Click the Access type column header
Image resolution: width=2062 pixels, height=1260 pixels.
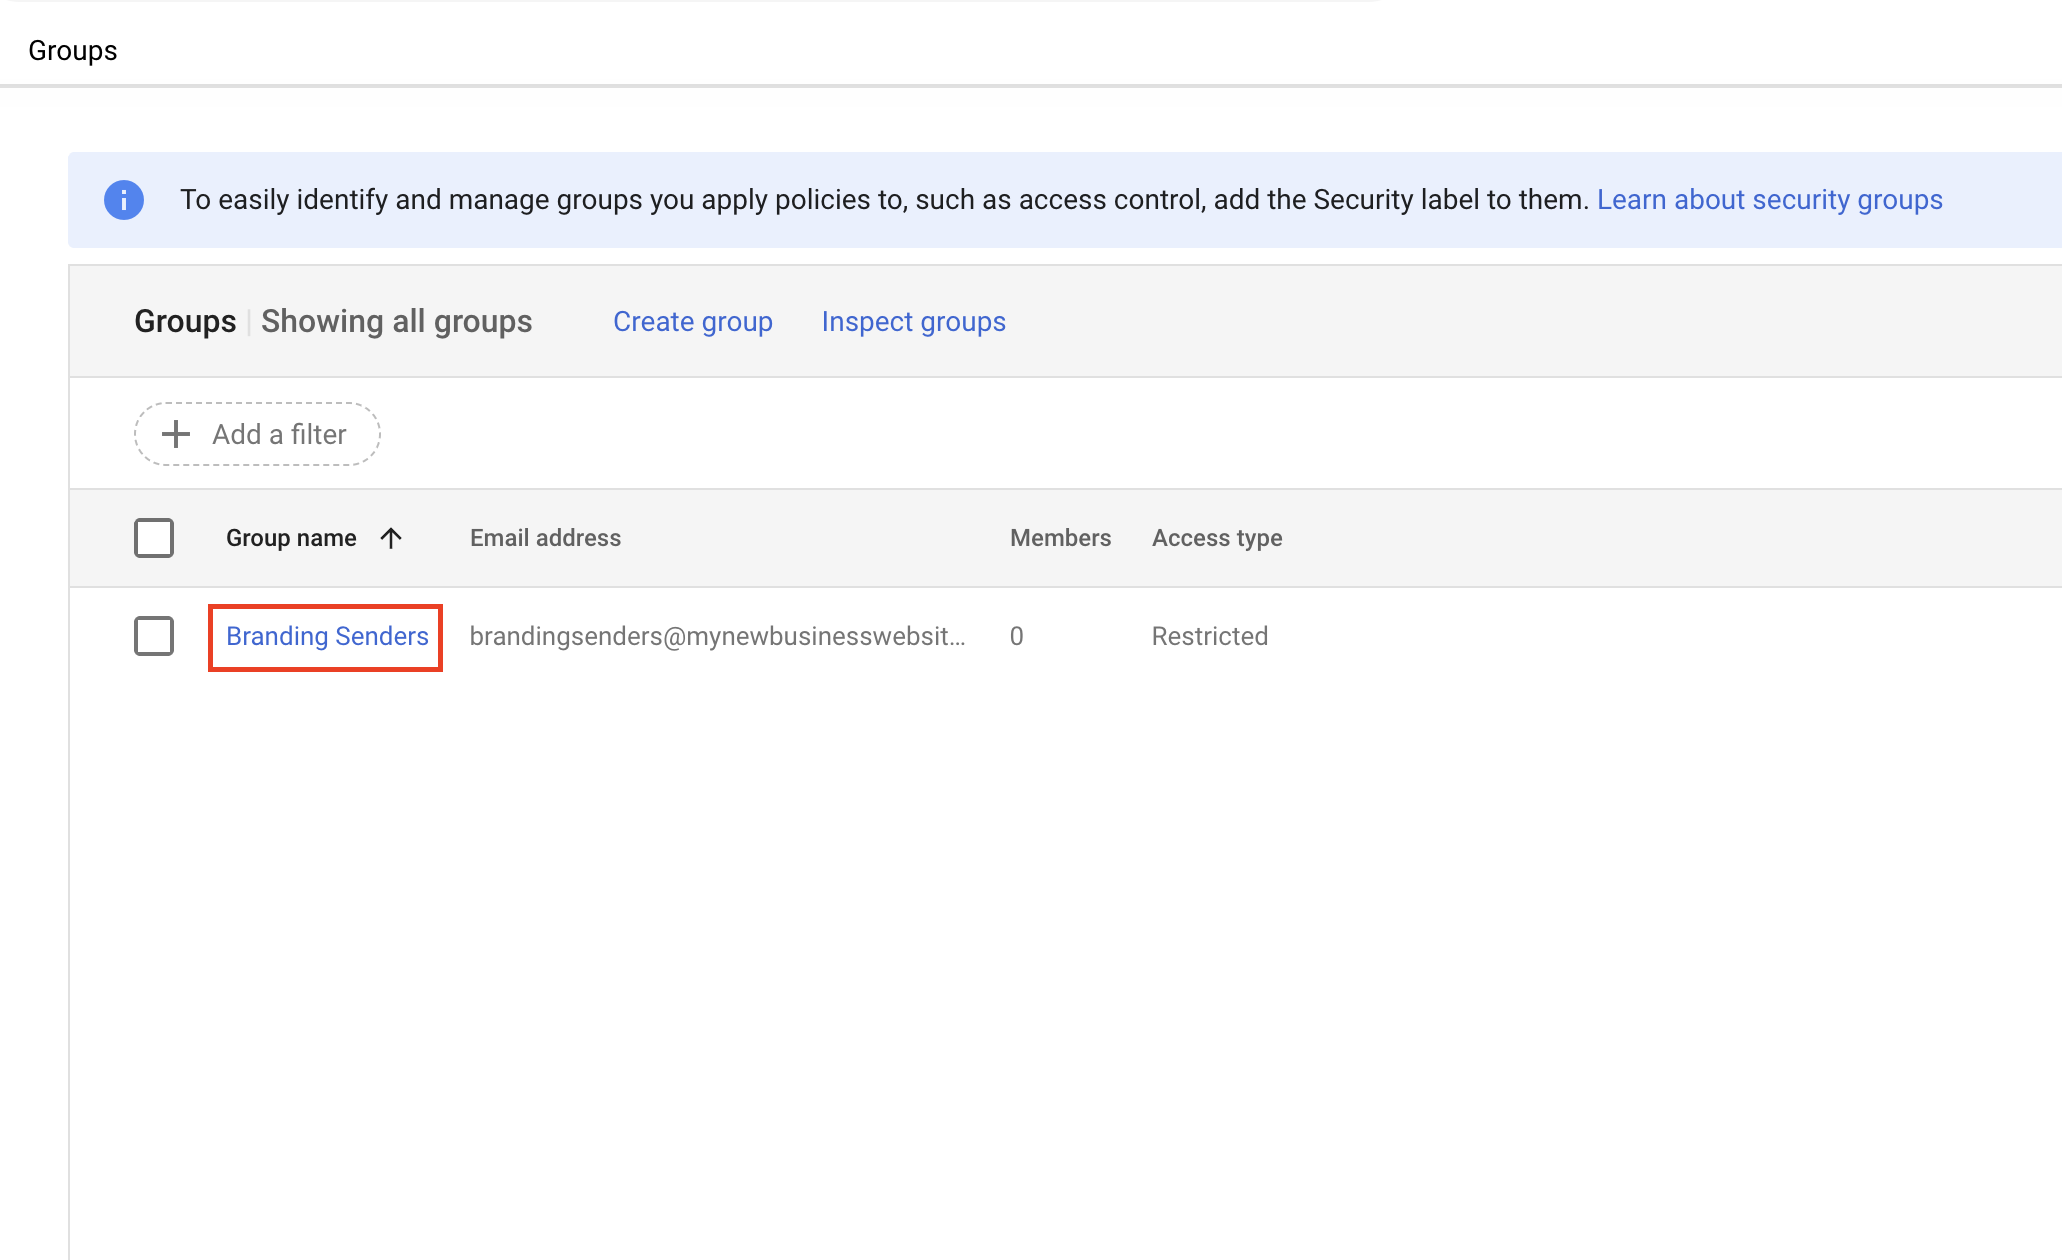[1216, 538]
